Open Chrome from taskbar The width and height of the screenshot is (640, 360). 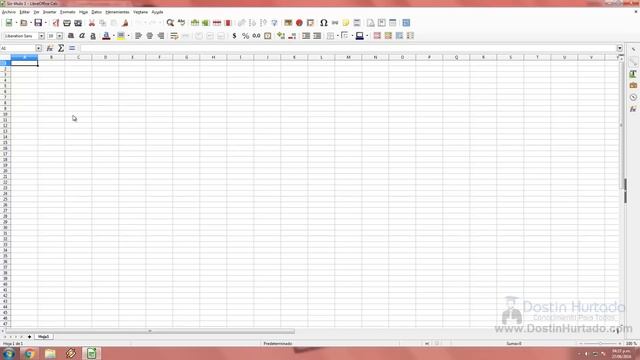[29, 353]
